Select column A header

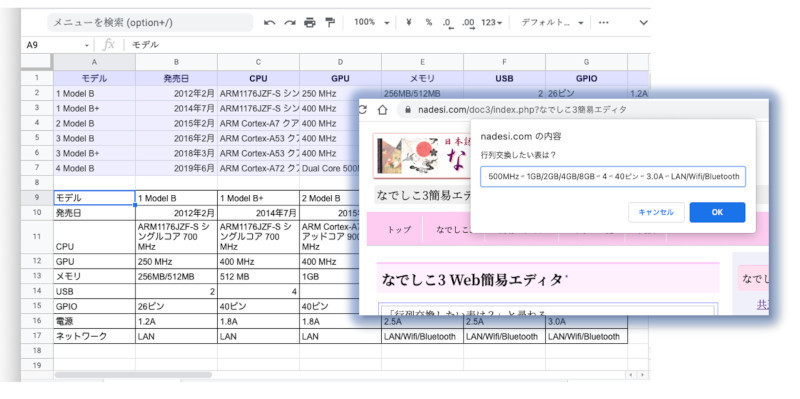[x=94, y=62]
